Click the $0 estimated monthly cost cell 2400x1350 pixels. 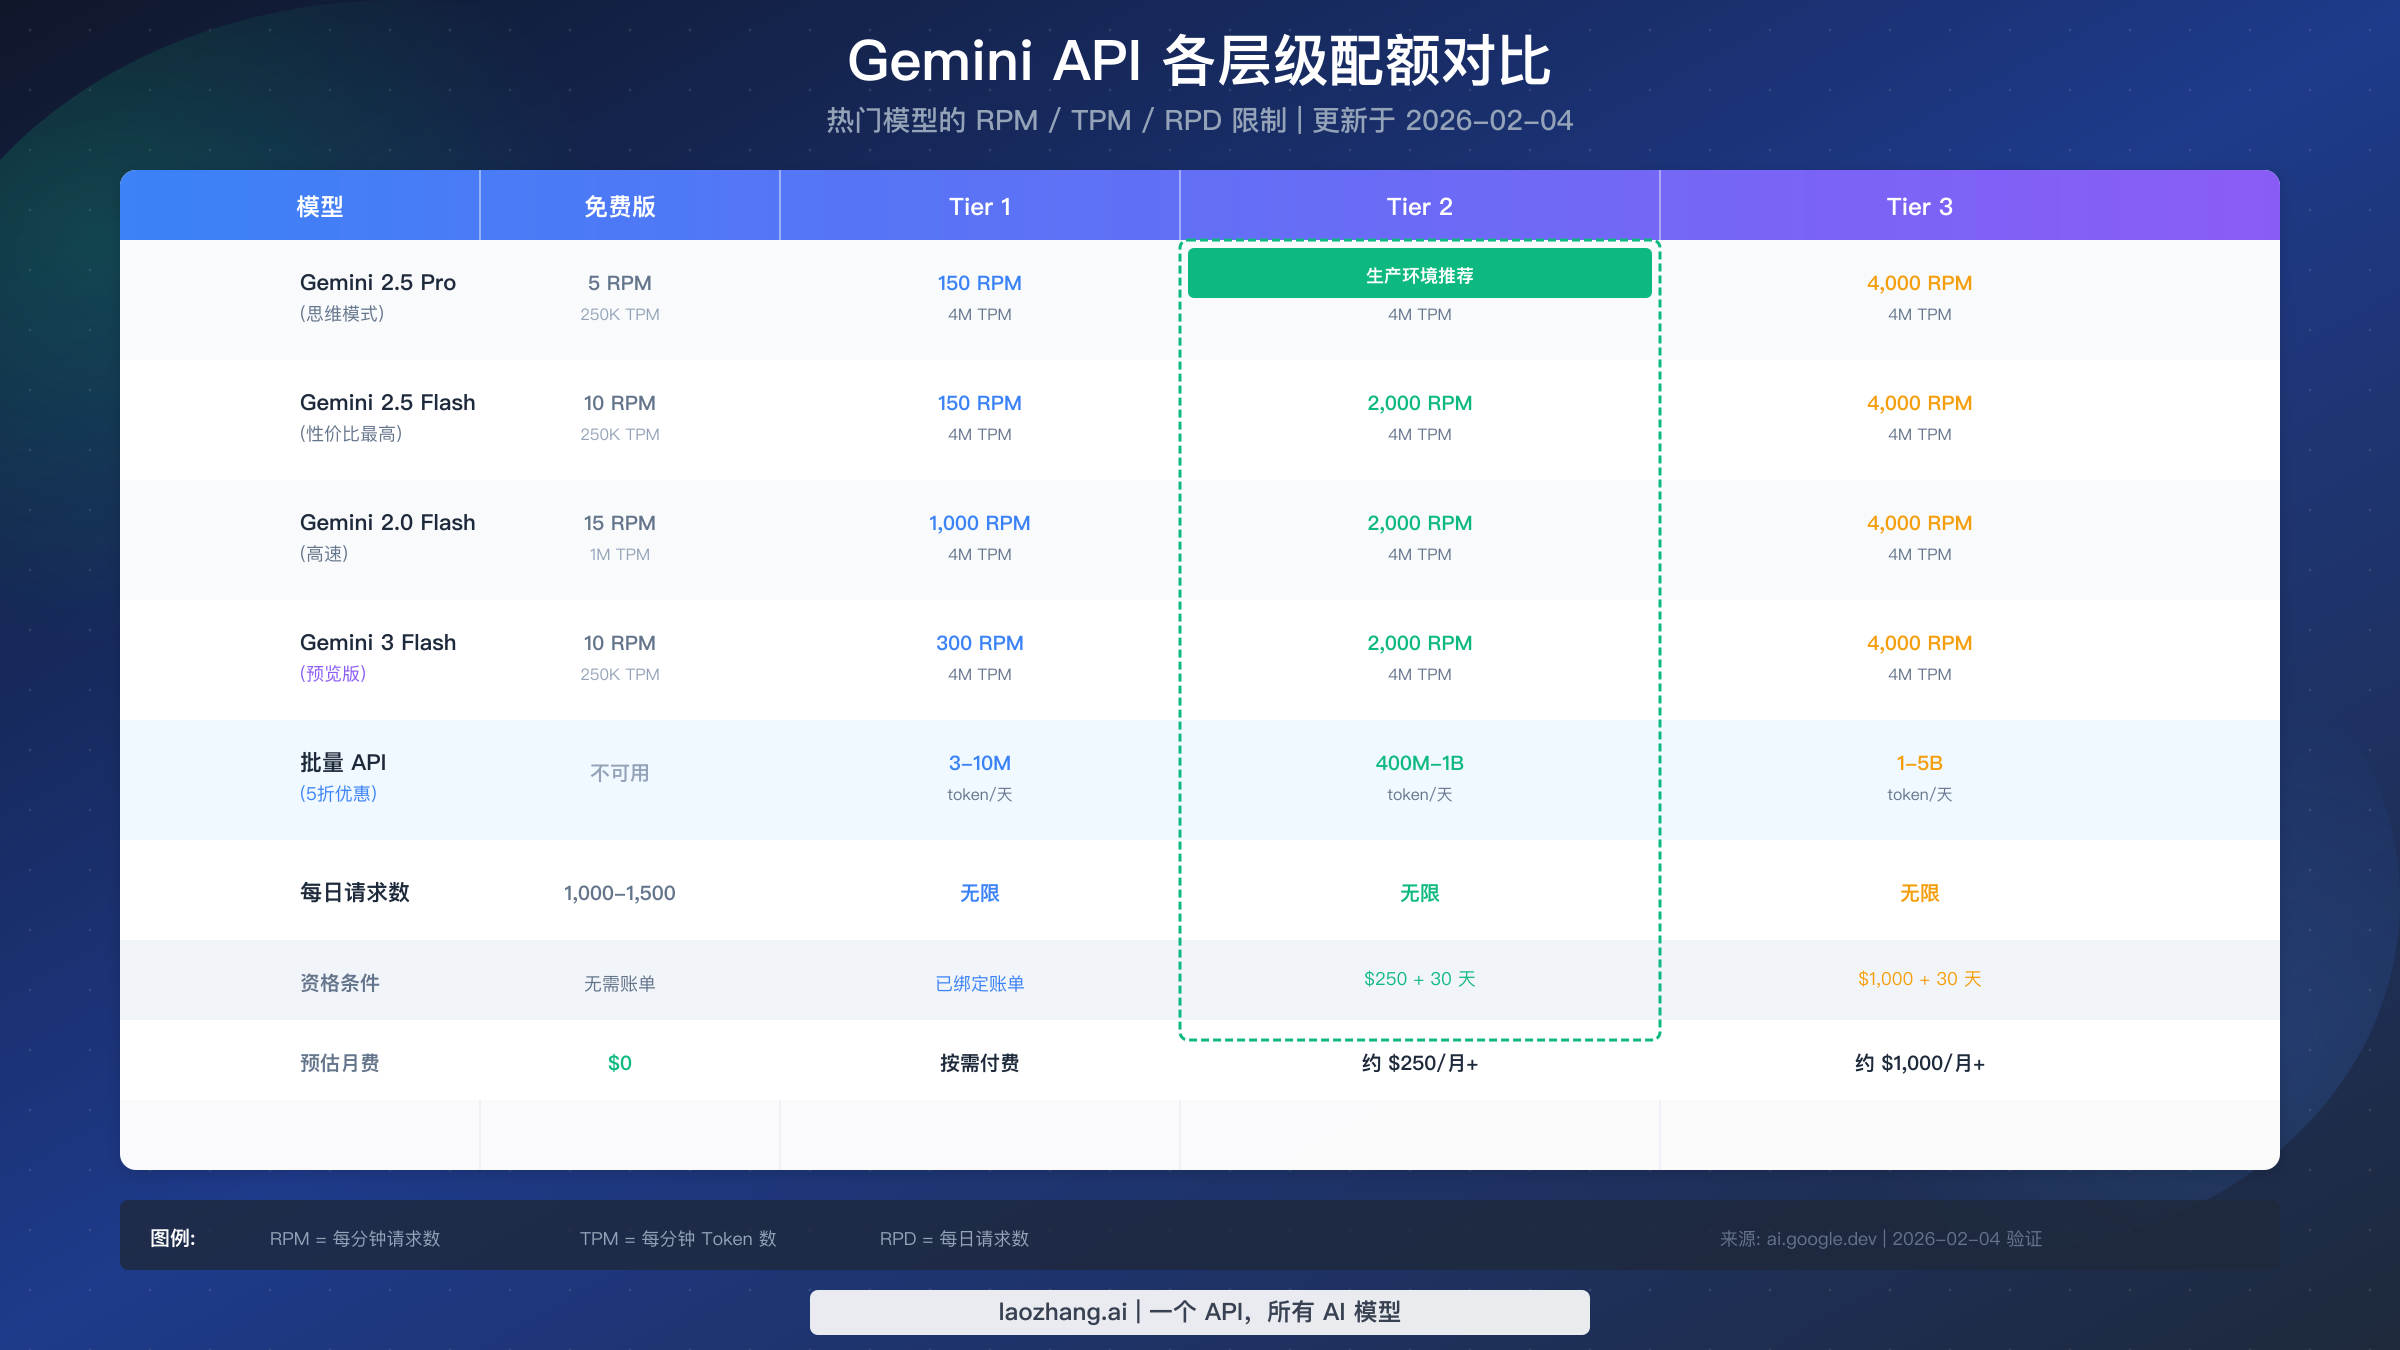coord(619,1063)
